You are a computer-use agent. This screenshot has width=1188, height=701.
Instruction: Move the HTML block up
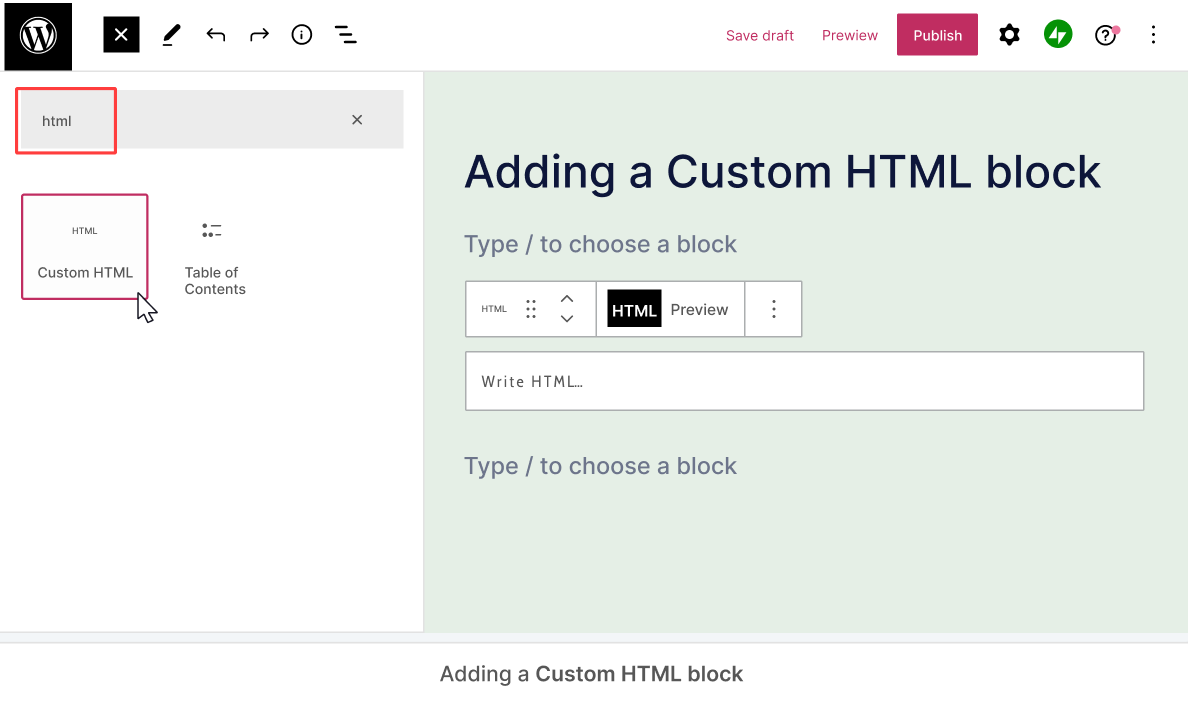567,299
